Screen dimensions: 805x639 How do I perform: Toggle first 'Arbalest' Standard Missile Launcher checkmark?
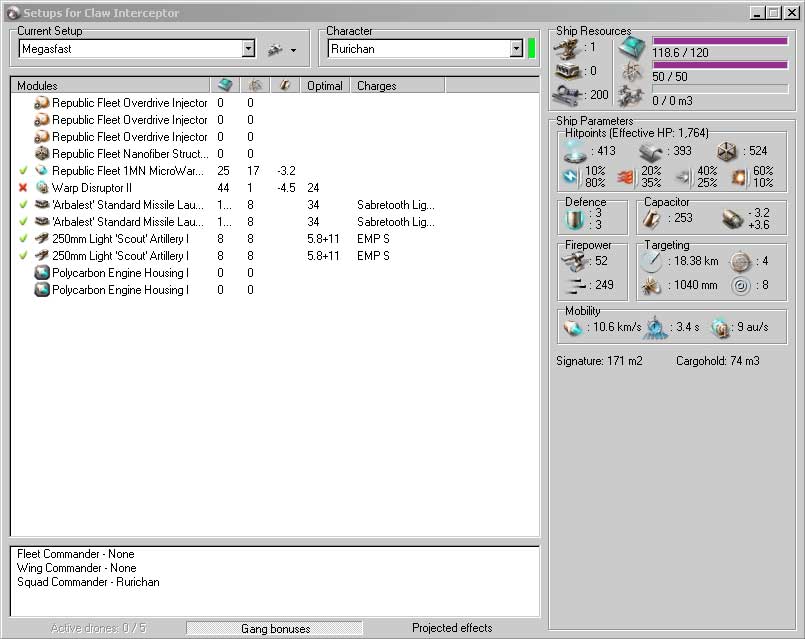[23, 204]
